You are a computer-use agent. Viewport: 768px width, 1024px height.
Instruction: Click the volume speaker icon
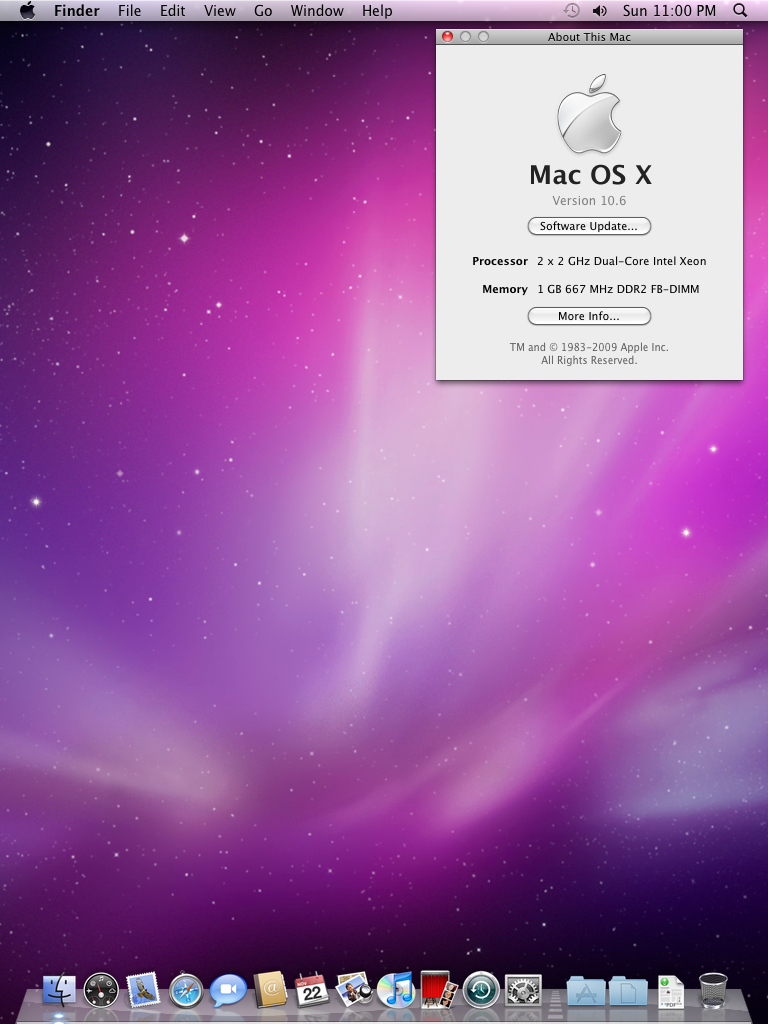tap(600, 10)
